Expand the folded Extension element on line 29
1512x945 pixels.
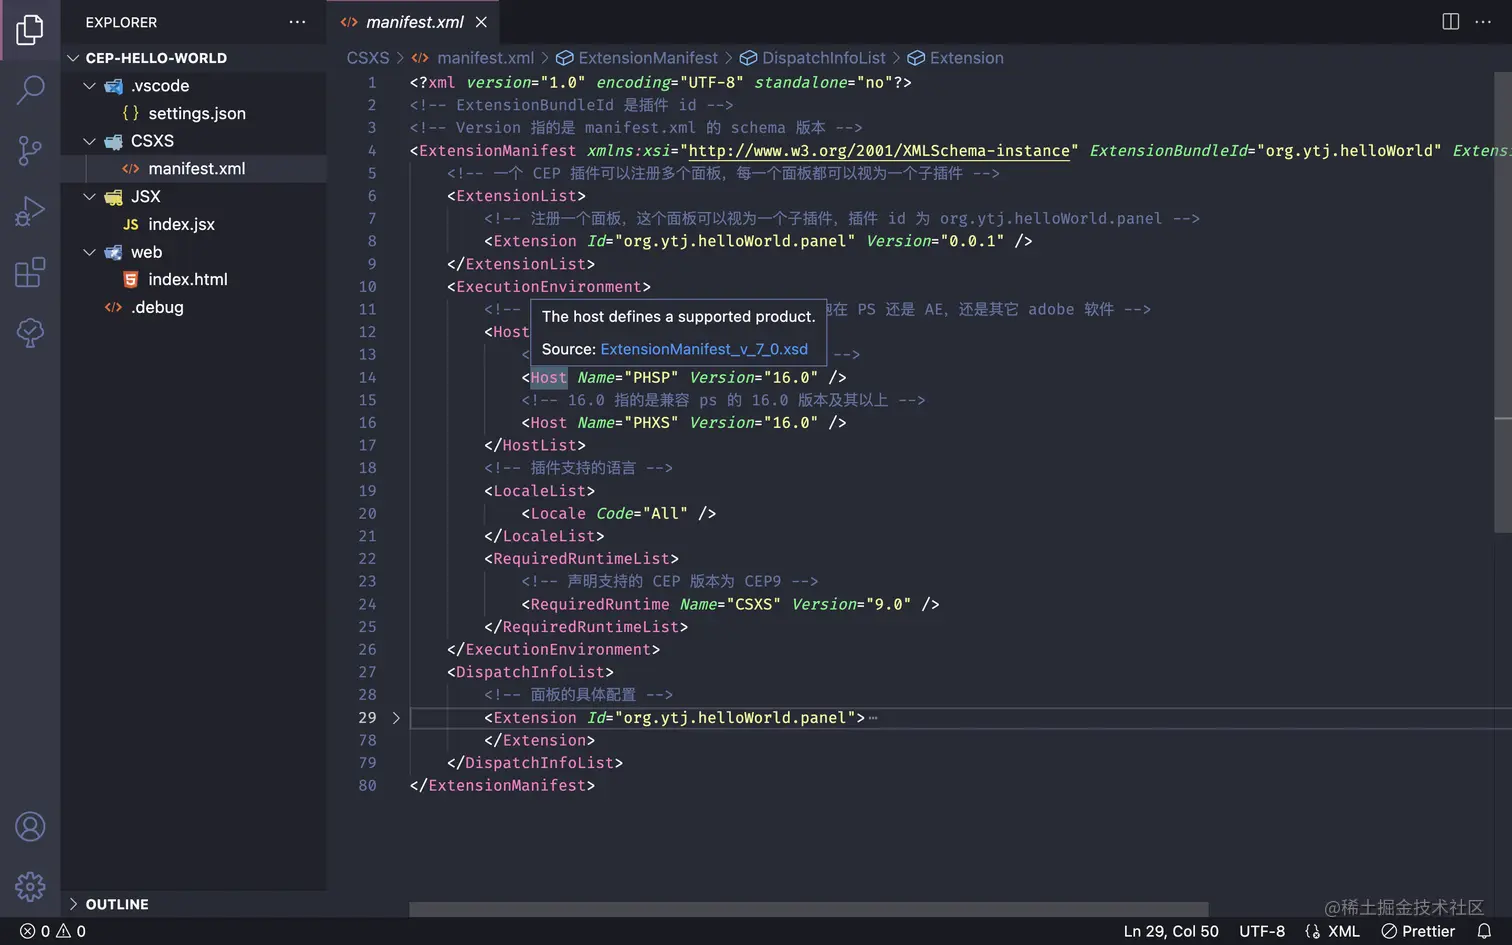coord(396,717)
